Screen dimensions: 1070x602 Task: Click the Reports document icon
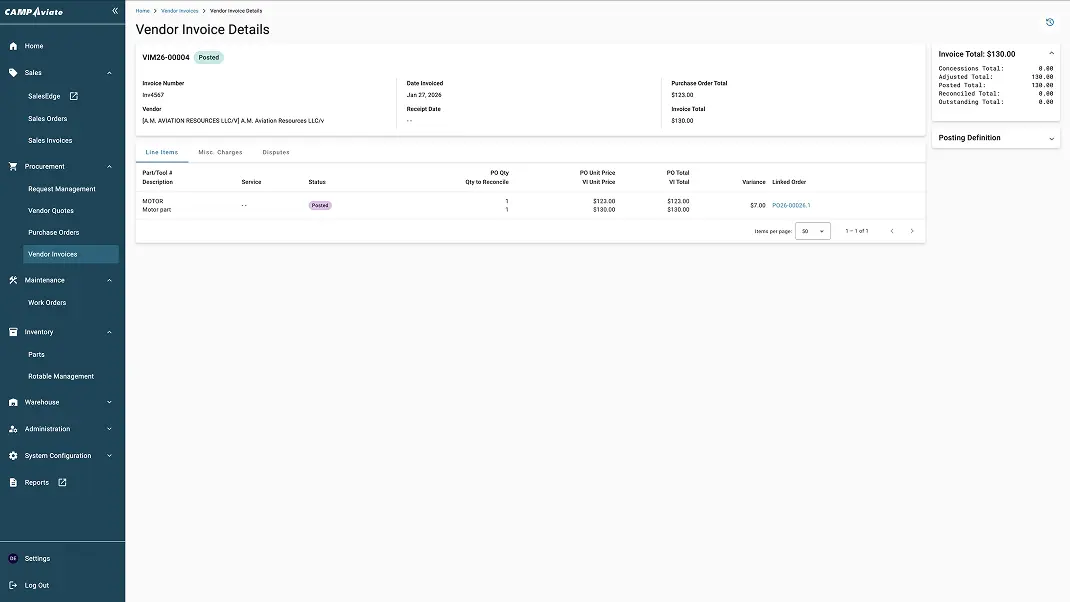[13, 483]
